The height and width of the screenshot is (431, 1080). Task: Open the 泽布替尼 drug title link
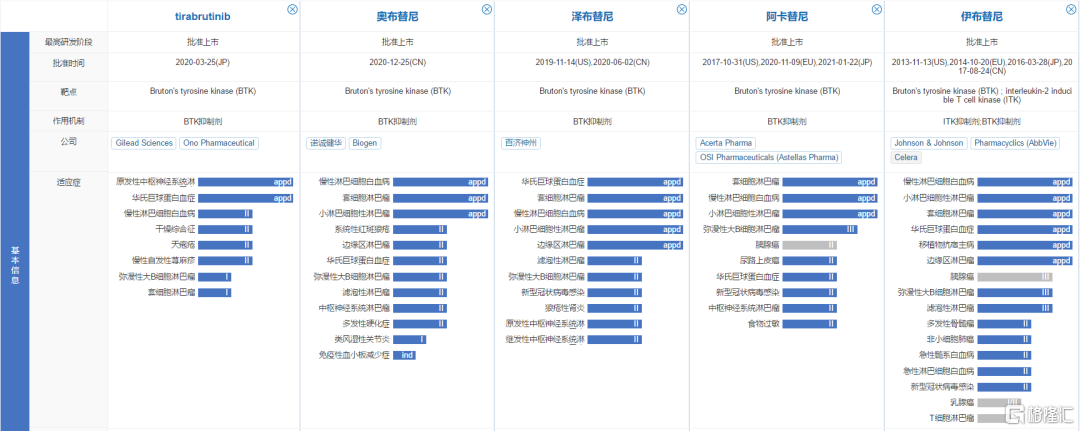592,17
